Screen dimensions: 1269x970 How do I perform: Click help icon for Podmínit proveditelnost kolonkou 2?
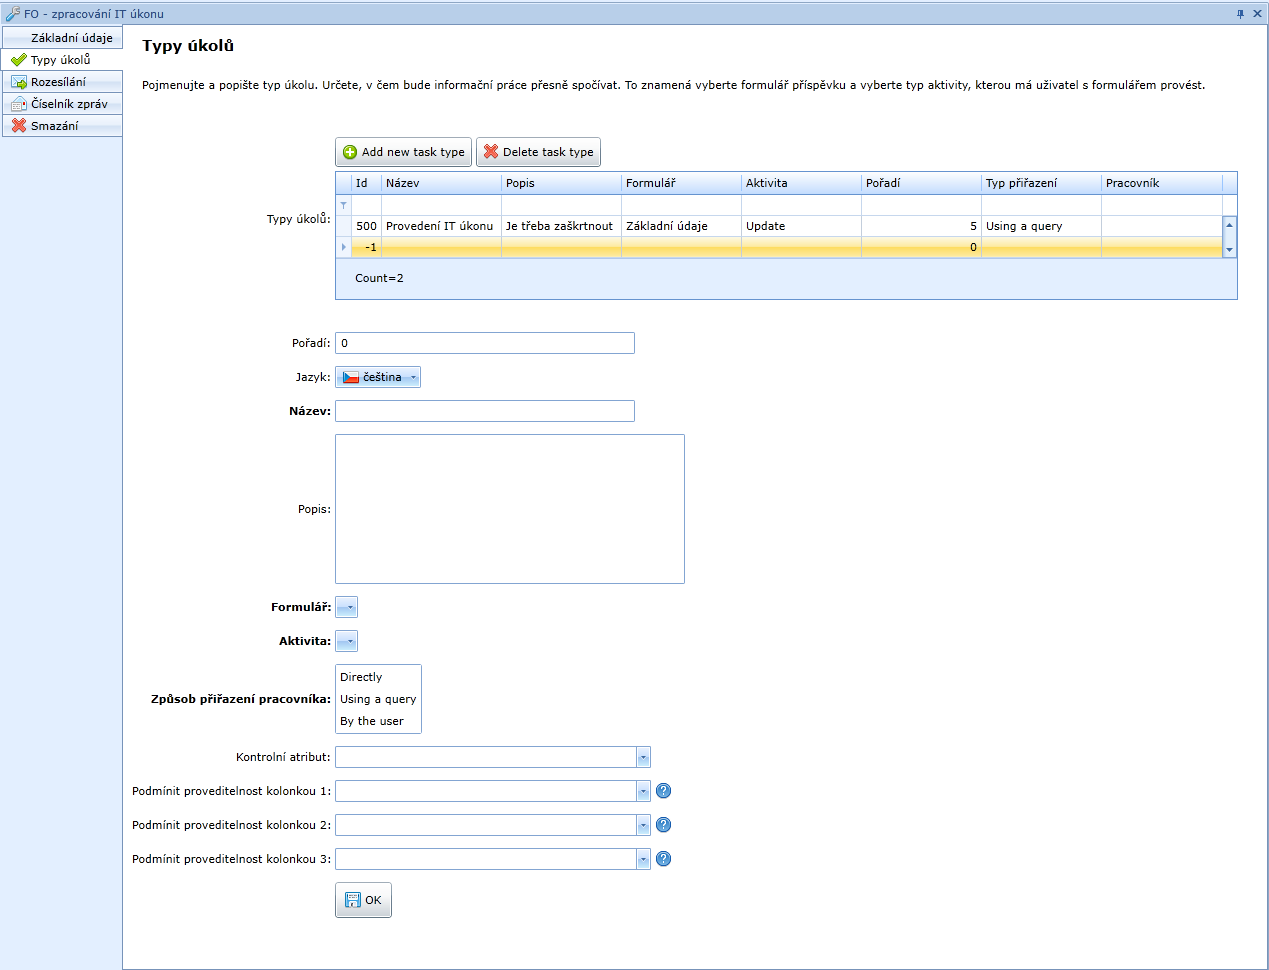663,825
